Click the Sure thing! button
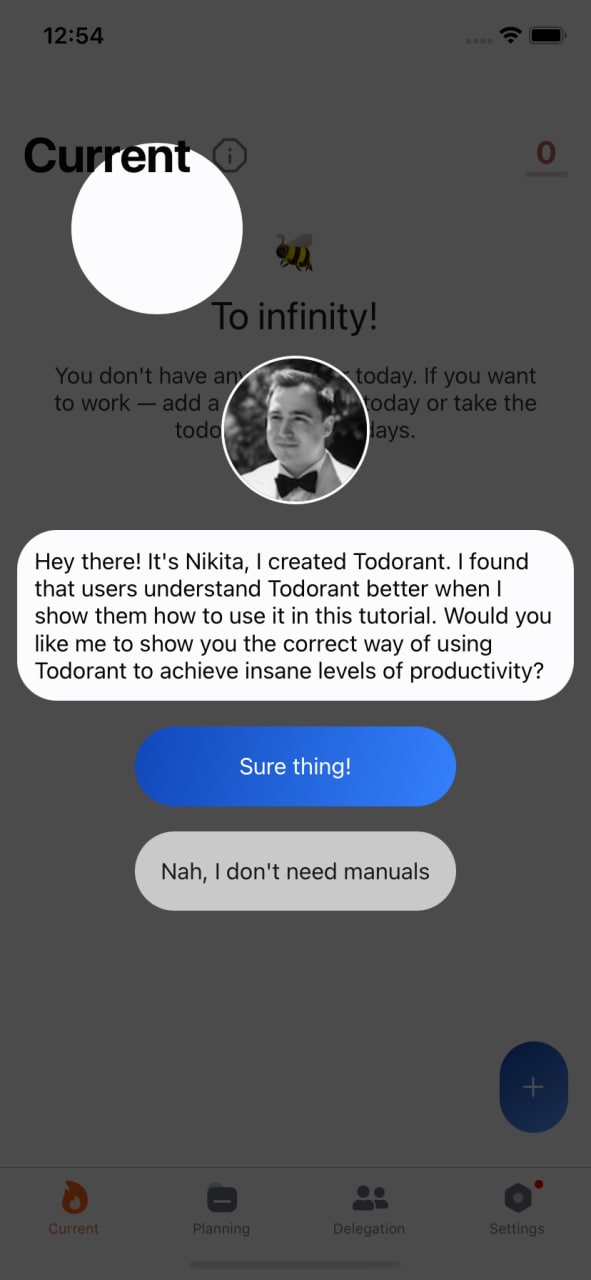 pyautogui.click(x=295, y=767)
